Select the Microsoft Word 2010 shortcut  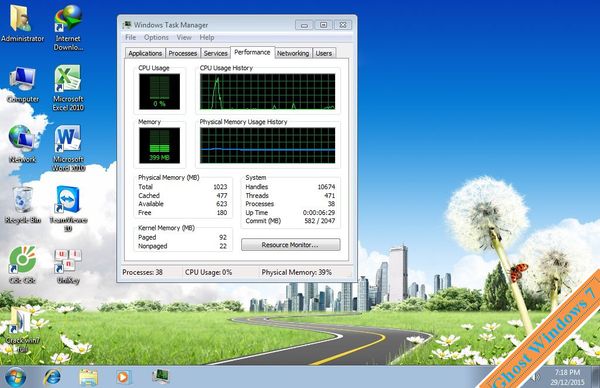coord(68,148)
